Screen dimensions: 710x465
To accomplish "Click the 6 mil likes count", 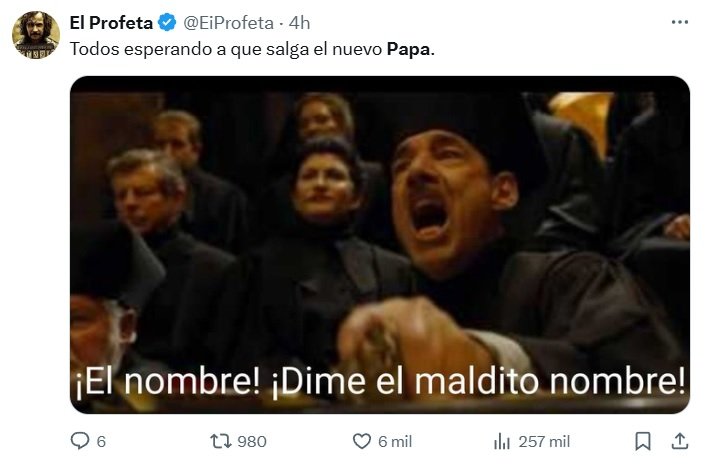I will point(395,441).
